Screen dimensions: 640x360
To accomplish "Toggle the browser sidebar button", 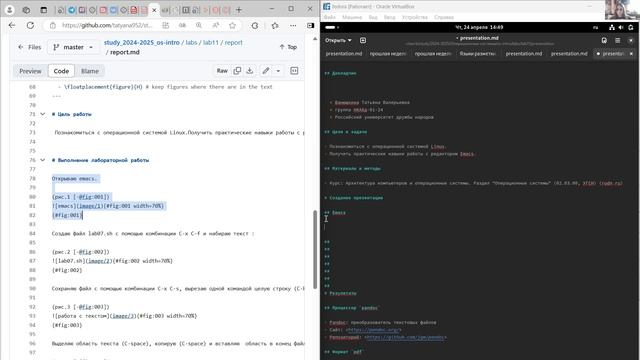I will (311, 25).
